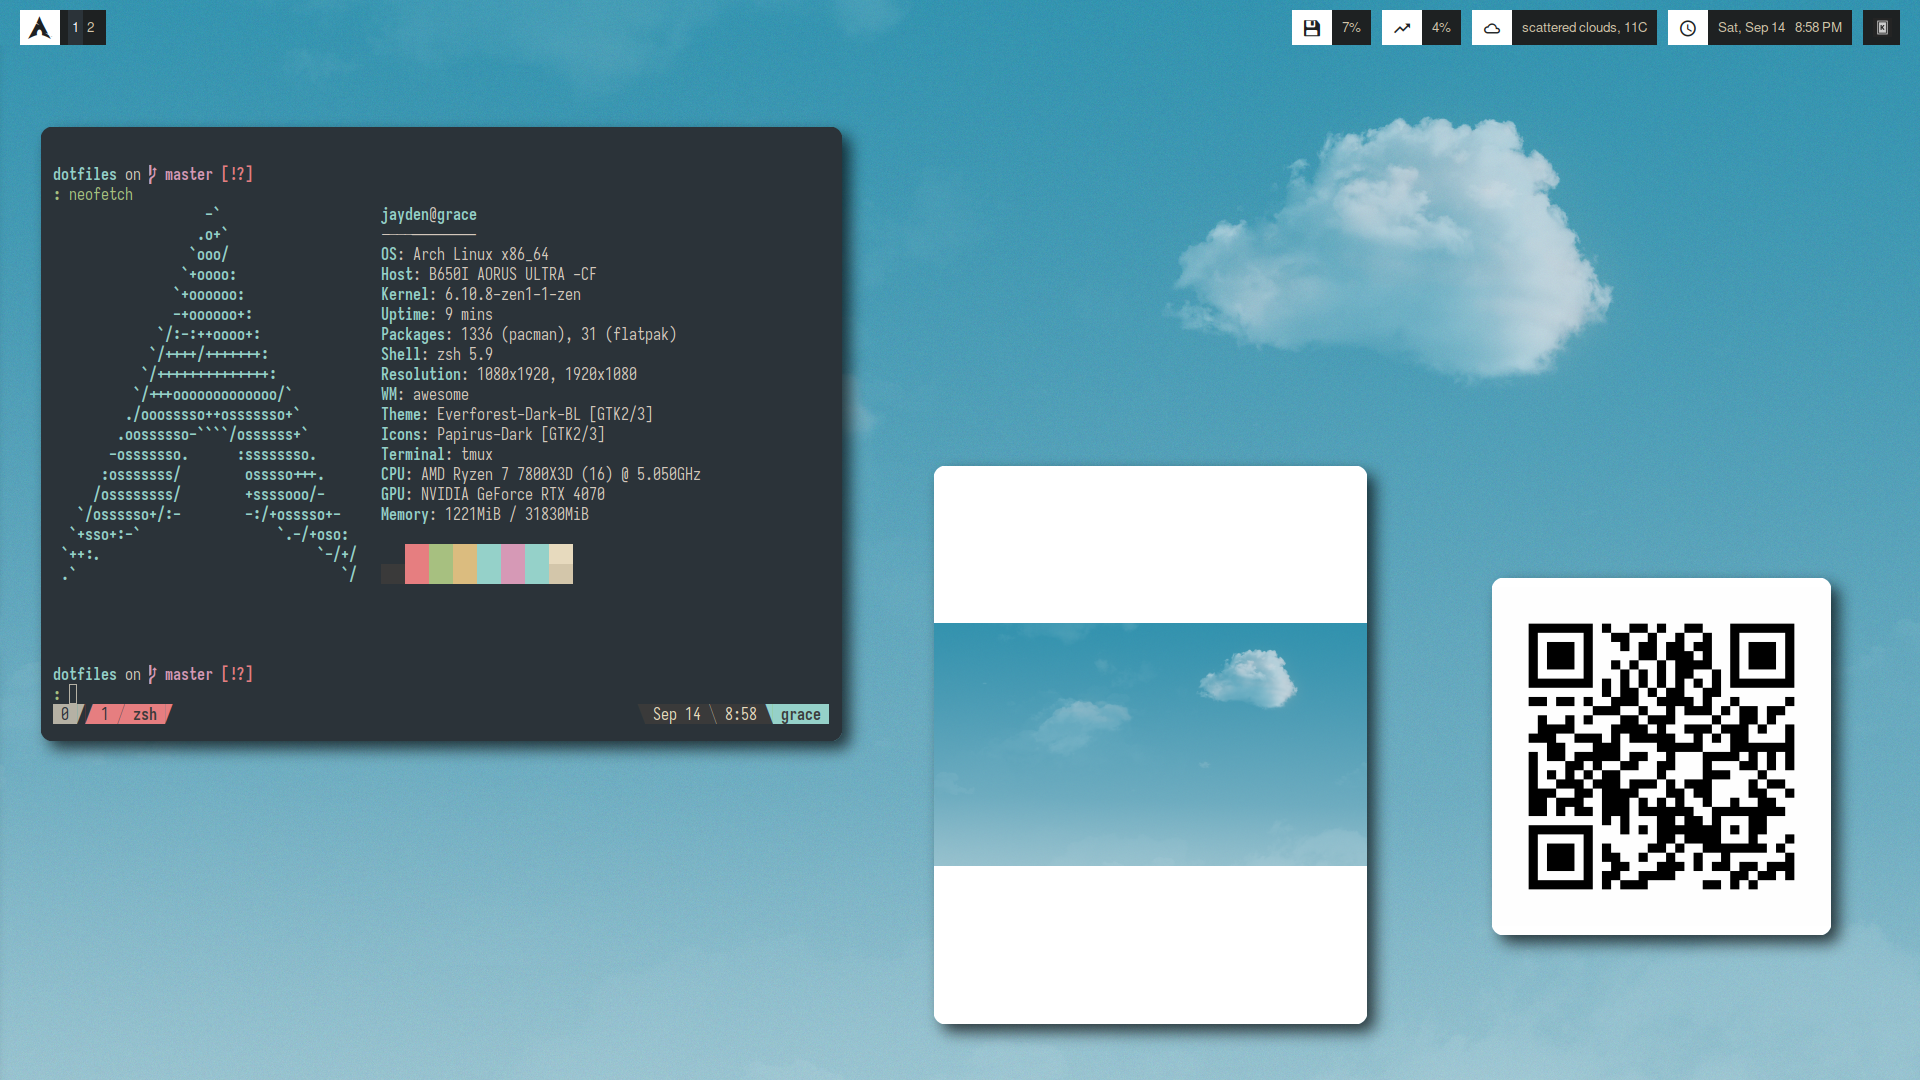Switch to workspace tag 1
The width and height of the screenshot is (1920, 1080).
coord(75,28)
